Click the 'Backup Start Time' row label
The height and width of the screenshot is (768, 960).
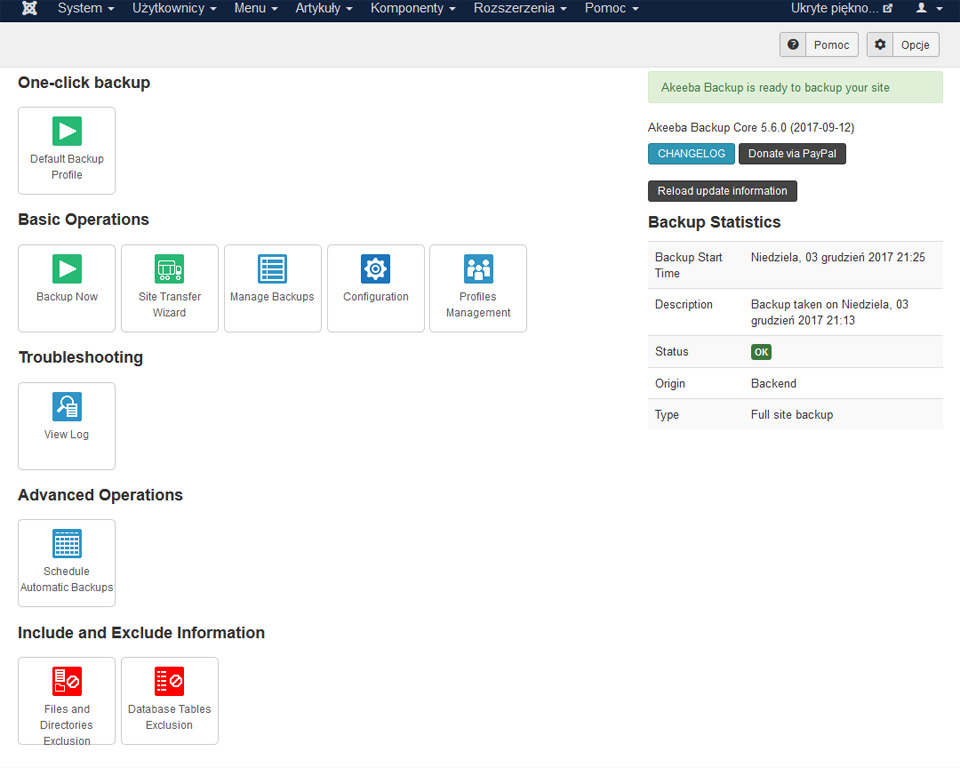689,265
